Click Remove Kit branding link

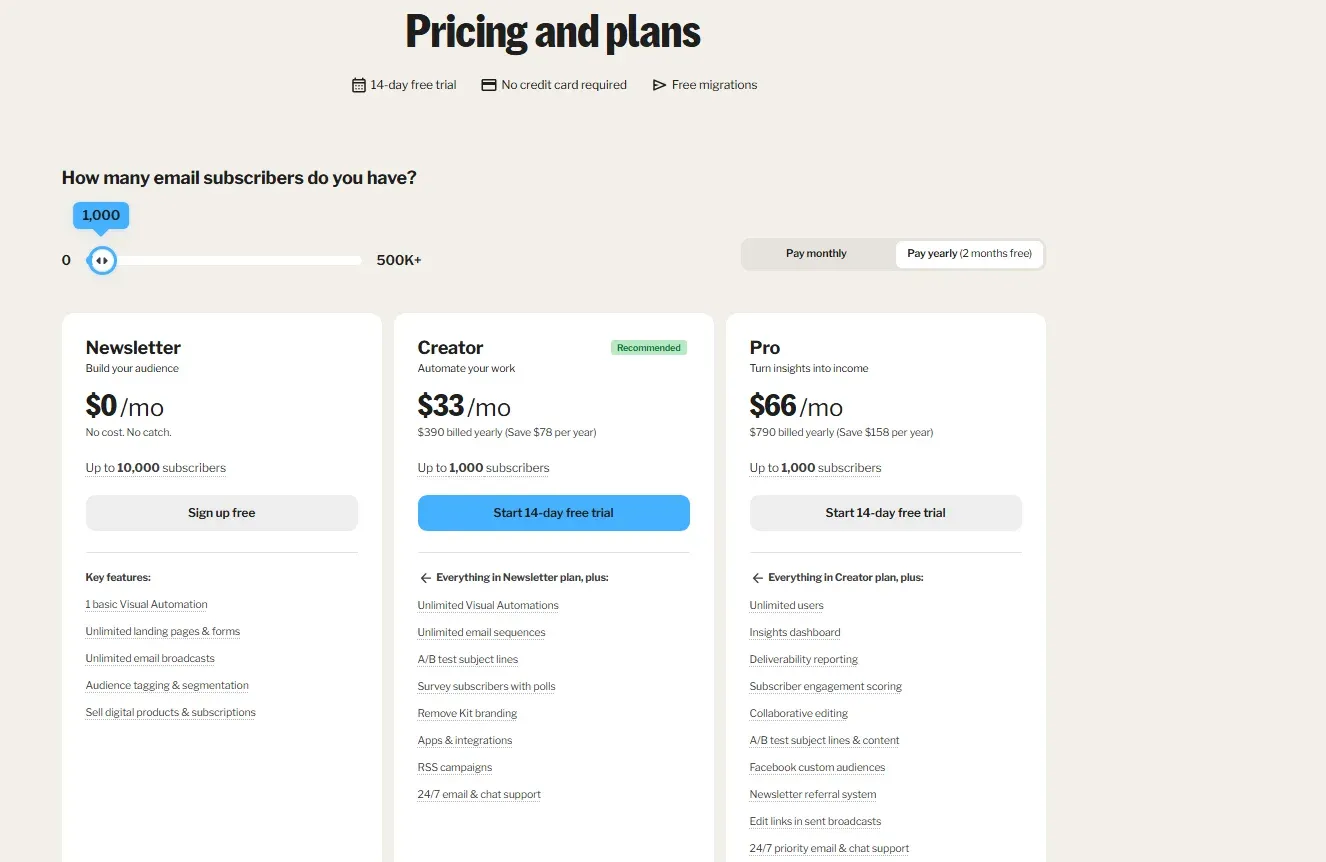pos(467,713)
